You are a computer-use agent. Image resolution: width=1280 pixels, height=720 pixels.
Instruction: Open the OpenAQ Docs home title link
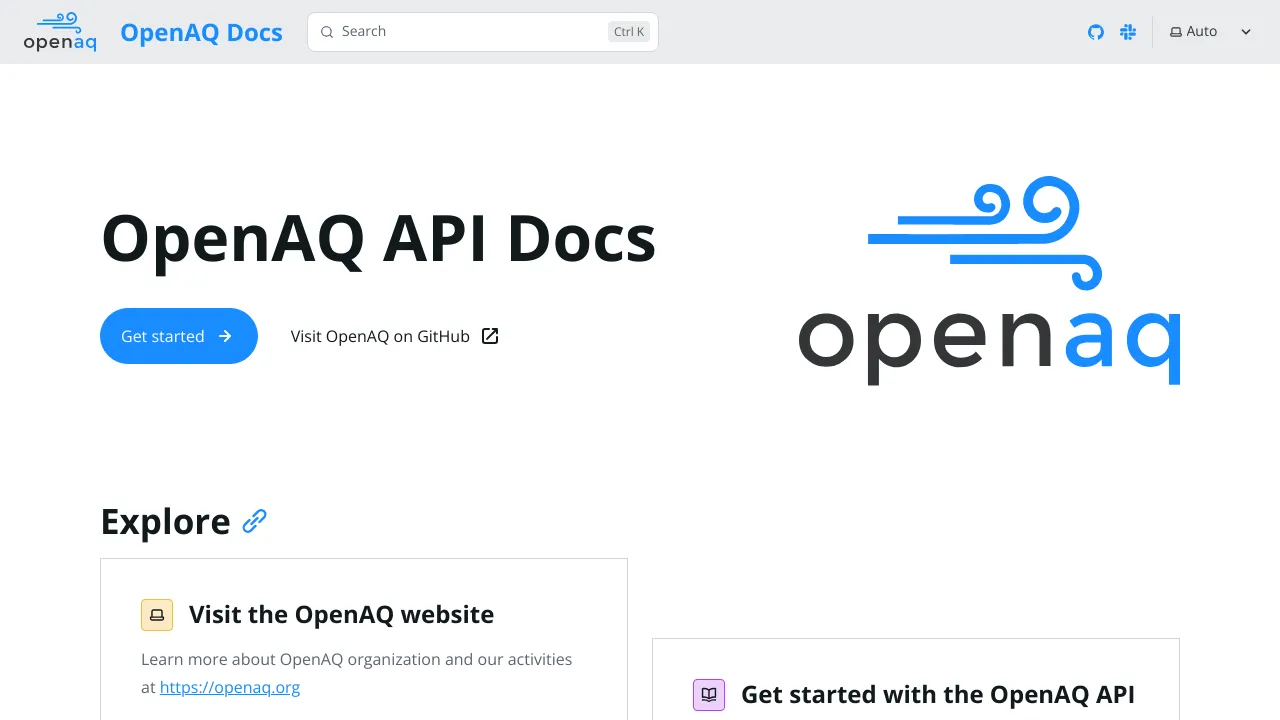201,32
